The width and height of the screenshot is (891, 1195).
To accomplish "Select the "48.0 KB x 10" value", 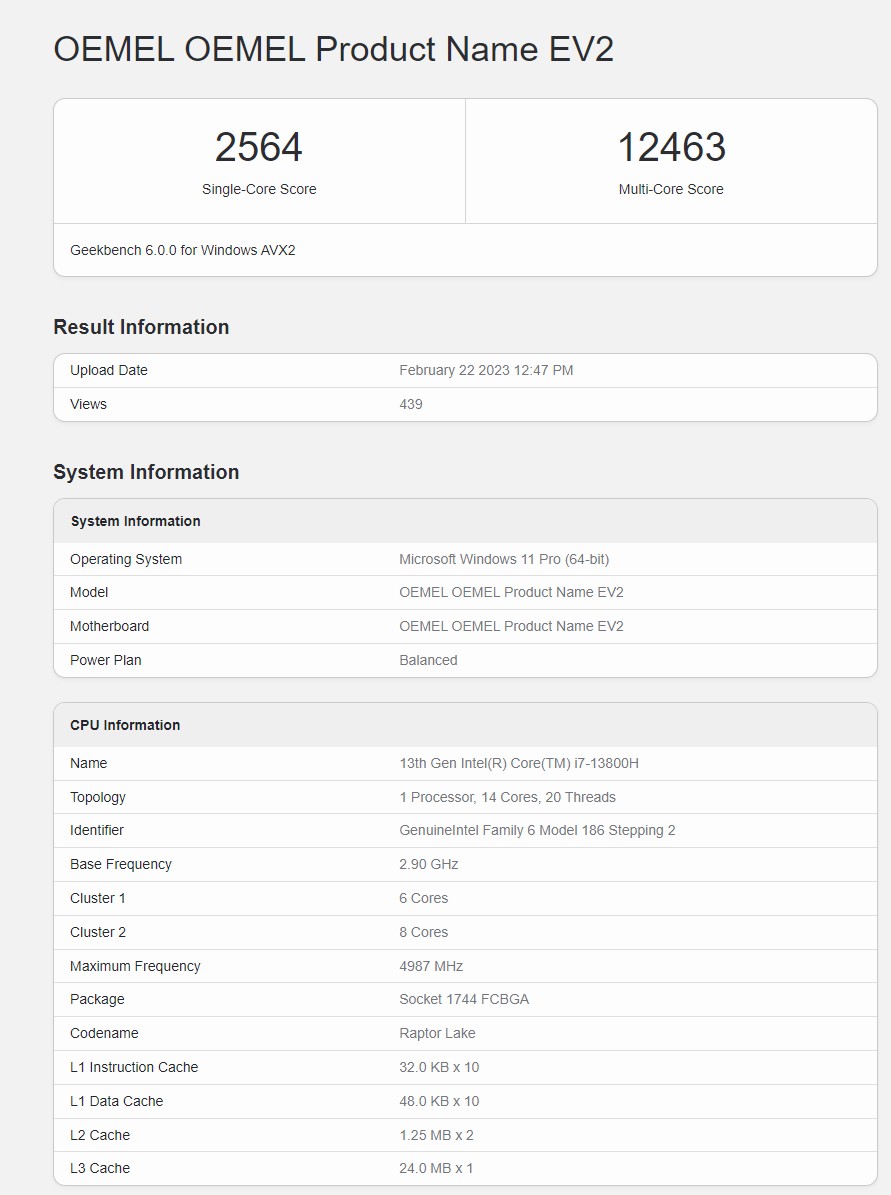I will [x=440, y=1101].
